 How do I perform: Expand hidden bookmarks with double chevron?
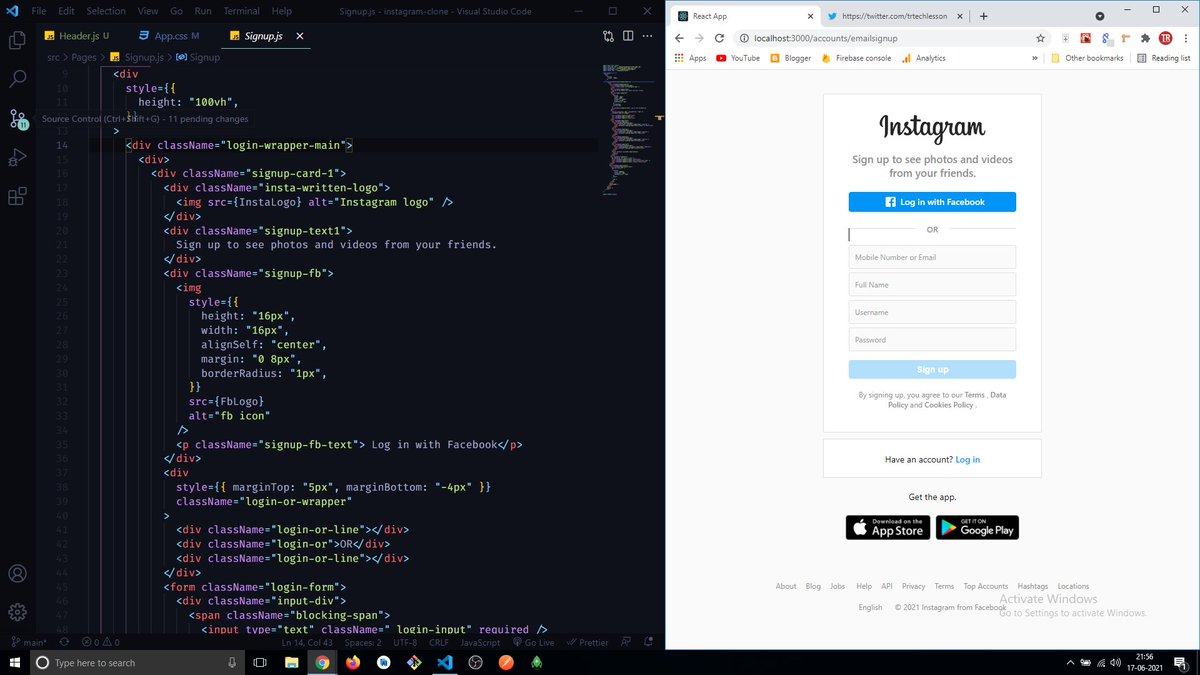click(1035, 58)
